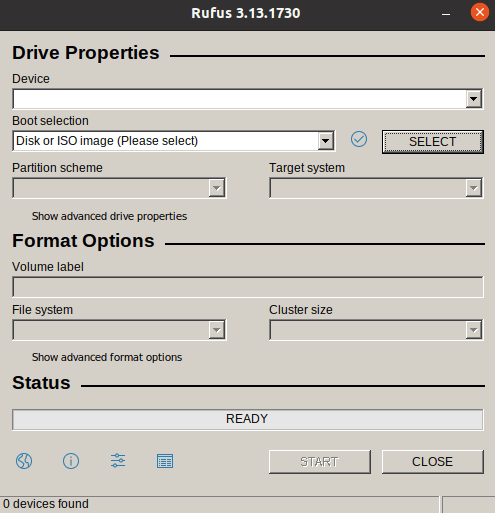Click the READY progress bar

coord(248,420)
